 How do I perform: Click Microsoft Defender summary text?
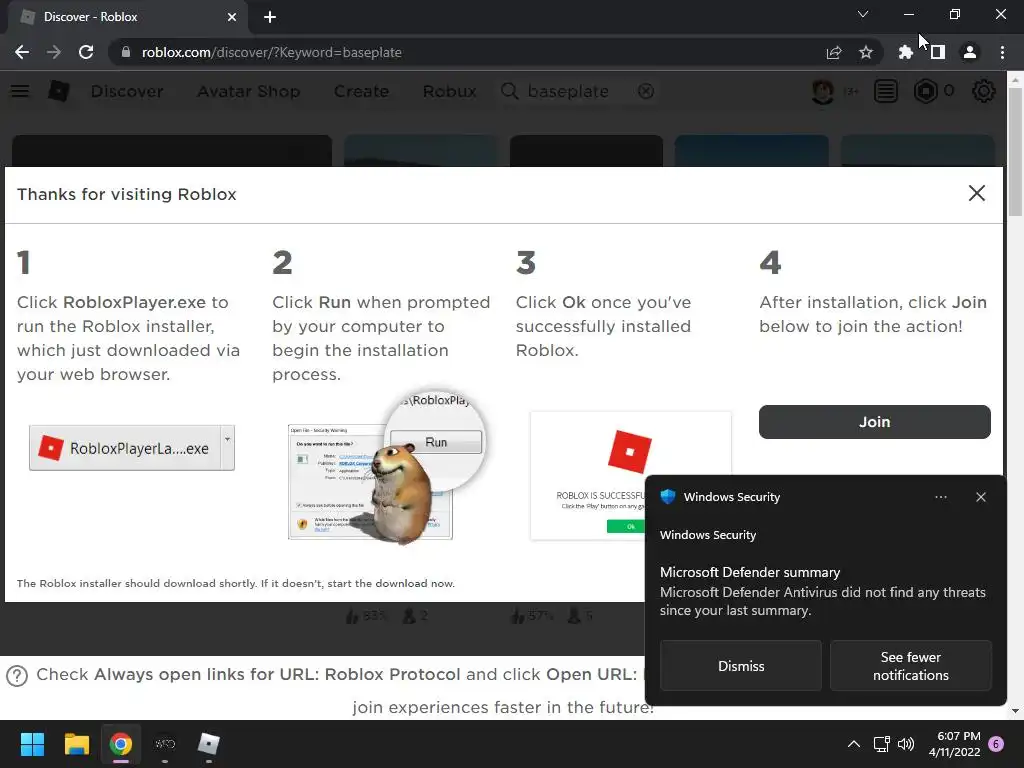coord(750,572)
